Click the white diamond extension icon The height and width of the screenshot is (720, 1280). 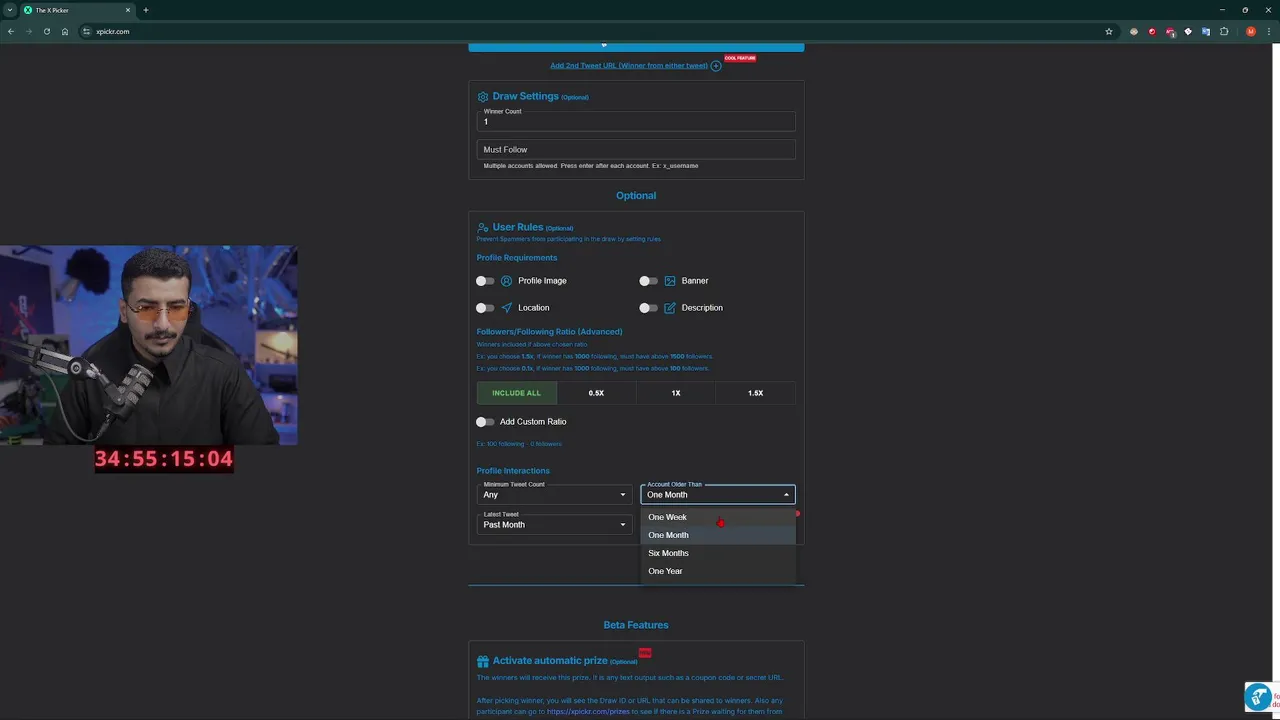[1188, 31]
